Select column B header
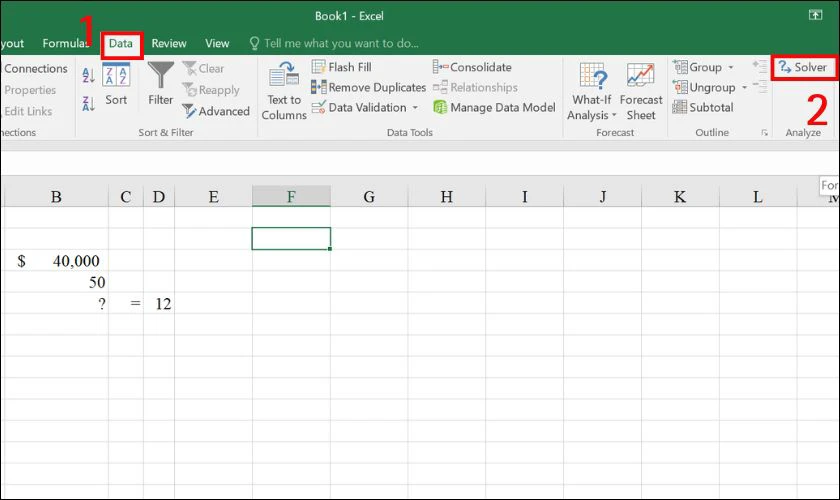 pyautogui.click(x=56, y=197)
